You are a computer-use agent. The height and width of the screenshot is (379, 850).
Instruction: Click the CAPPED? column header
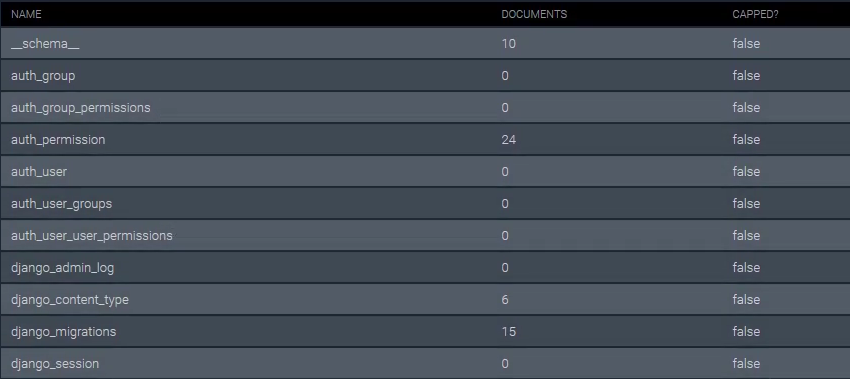755,15
